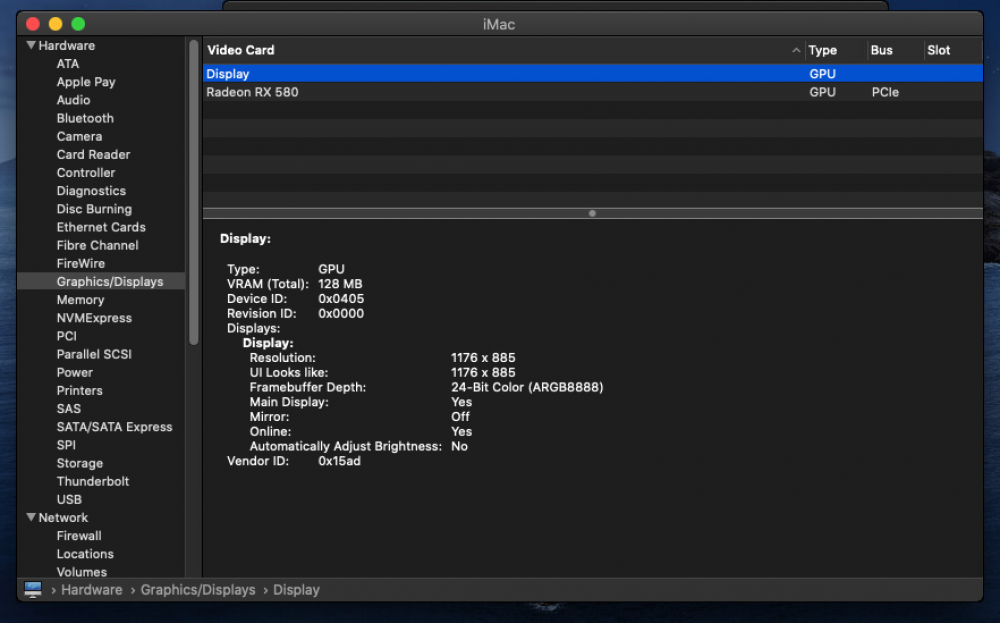
Task: Select Storage in the sidebar
Action: click(80, 463)
